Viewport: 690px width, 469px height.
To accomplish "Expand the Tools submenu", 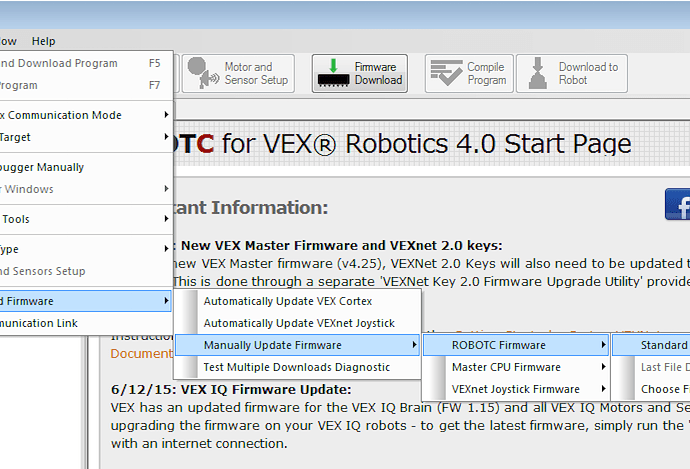I will pos(85,219).
